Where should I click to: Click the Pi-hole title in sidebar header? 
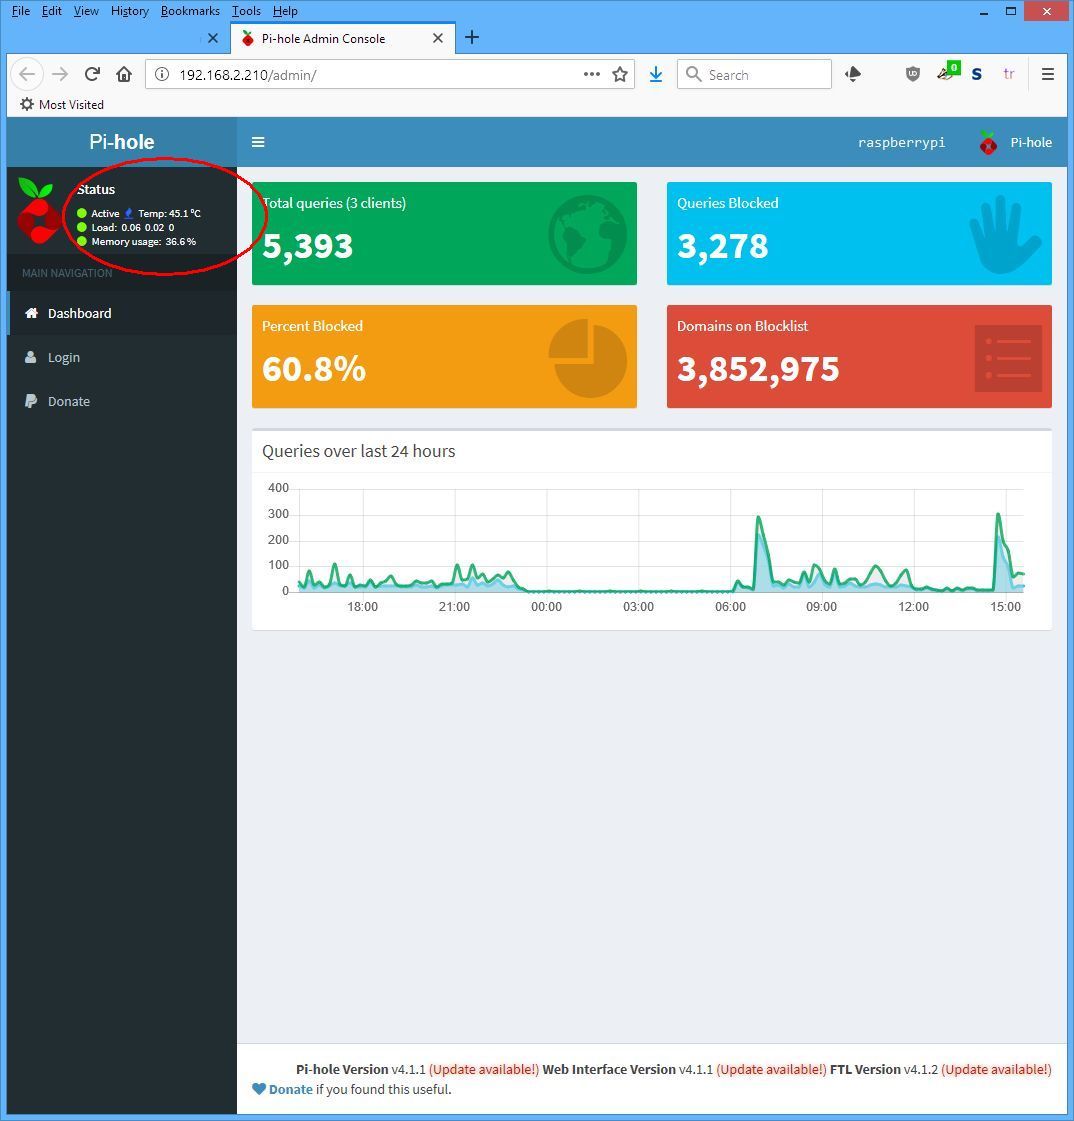pyautogui.click(x=122, y=142)
